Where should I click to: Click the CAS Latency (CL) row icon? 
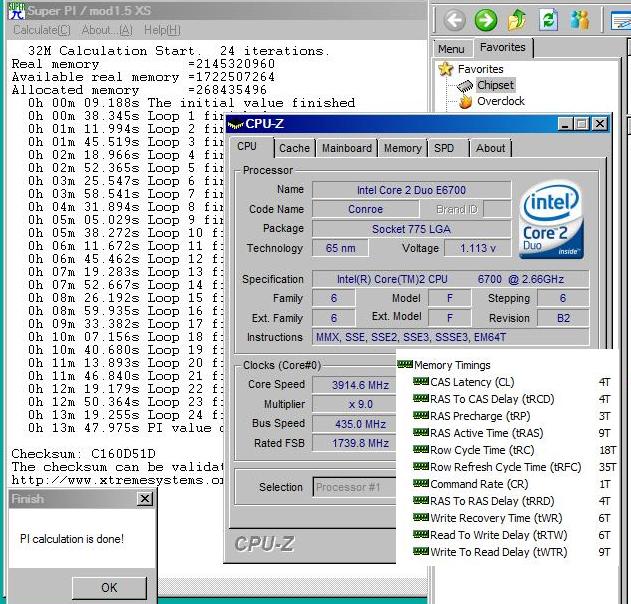[x=421, y=381]
